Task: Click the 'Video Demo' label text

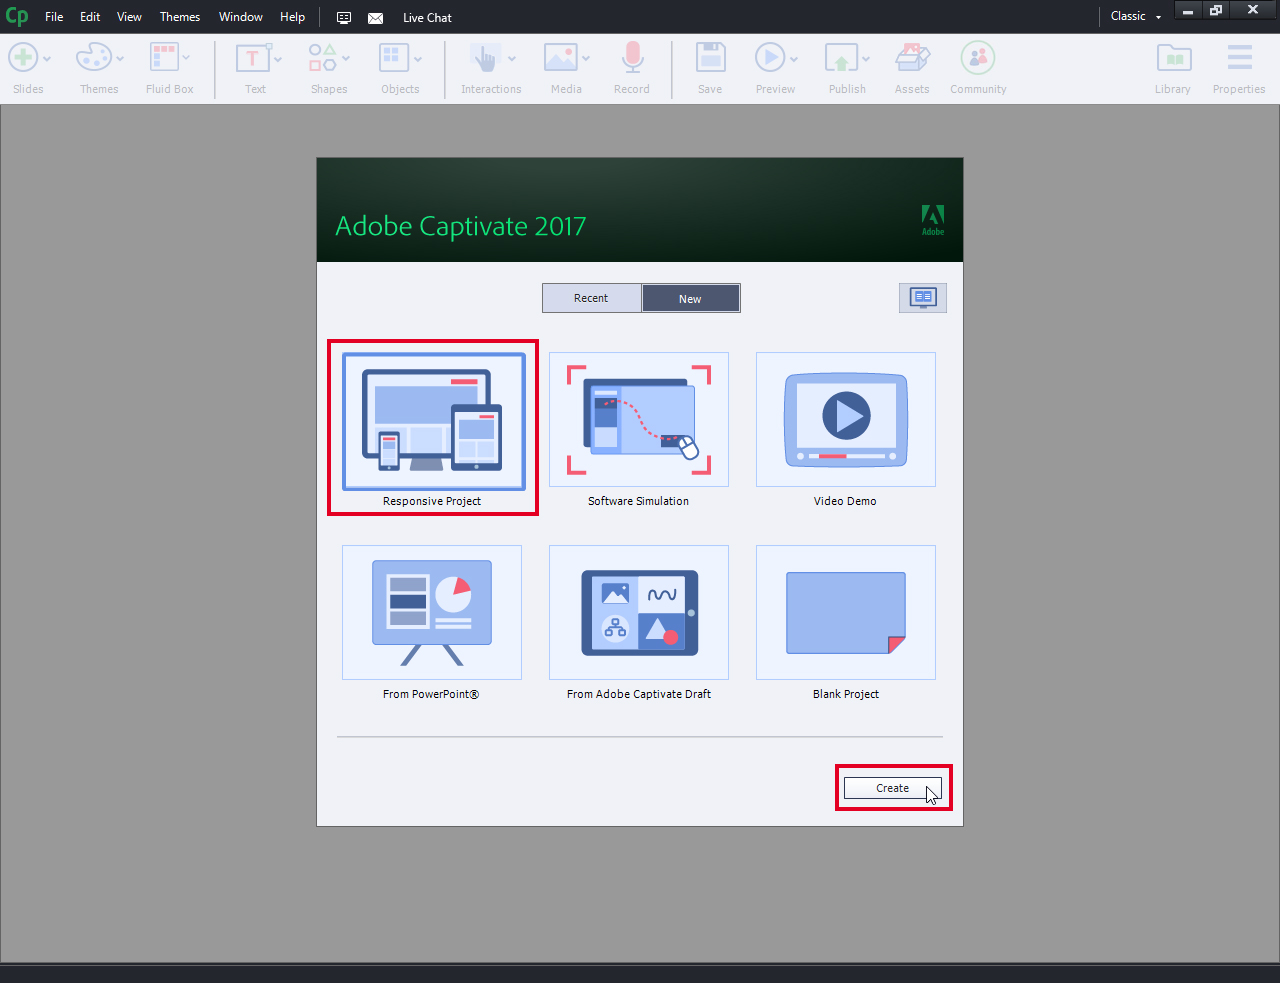Action: click(845, 501)
